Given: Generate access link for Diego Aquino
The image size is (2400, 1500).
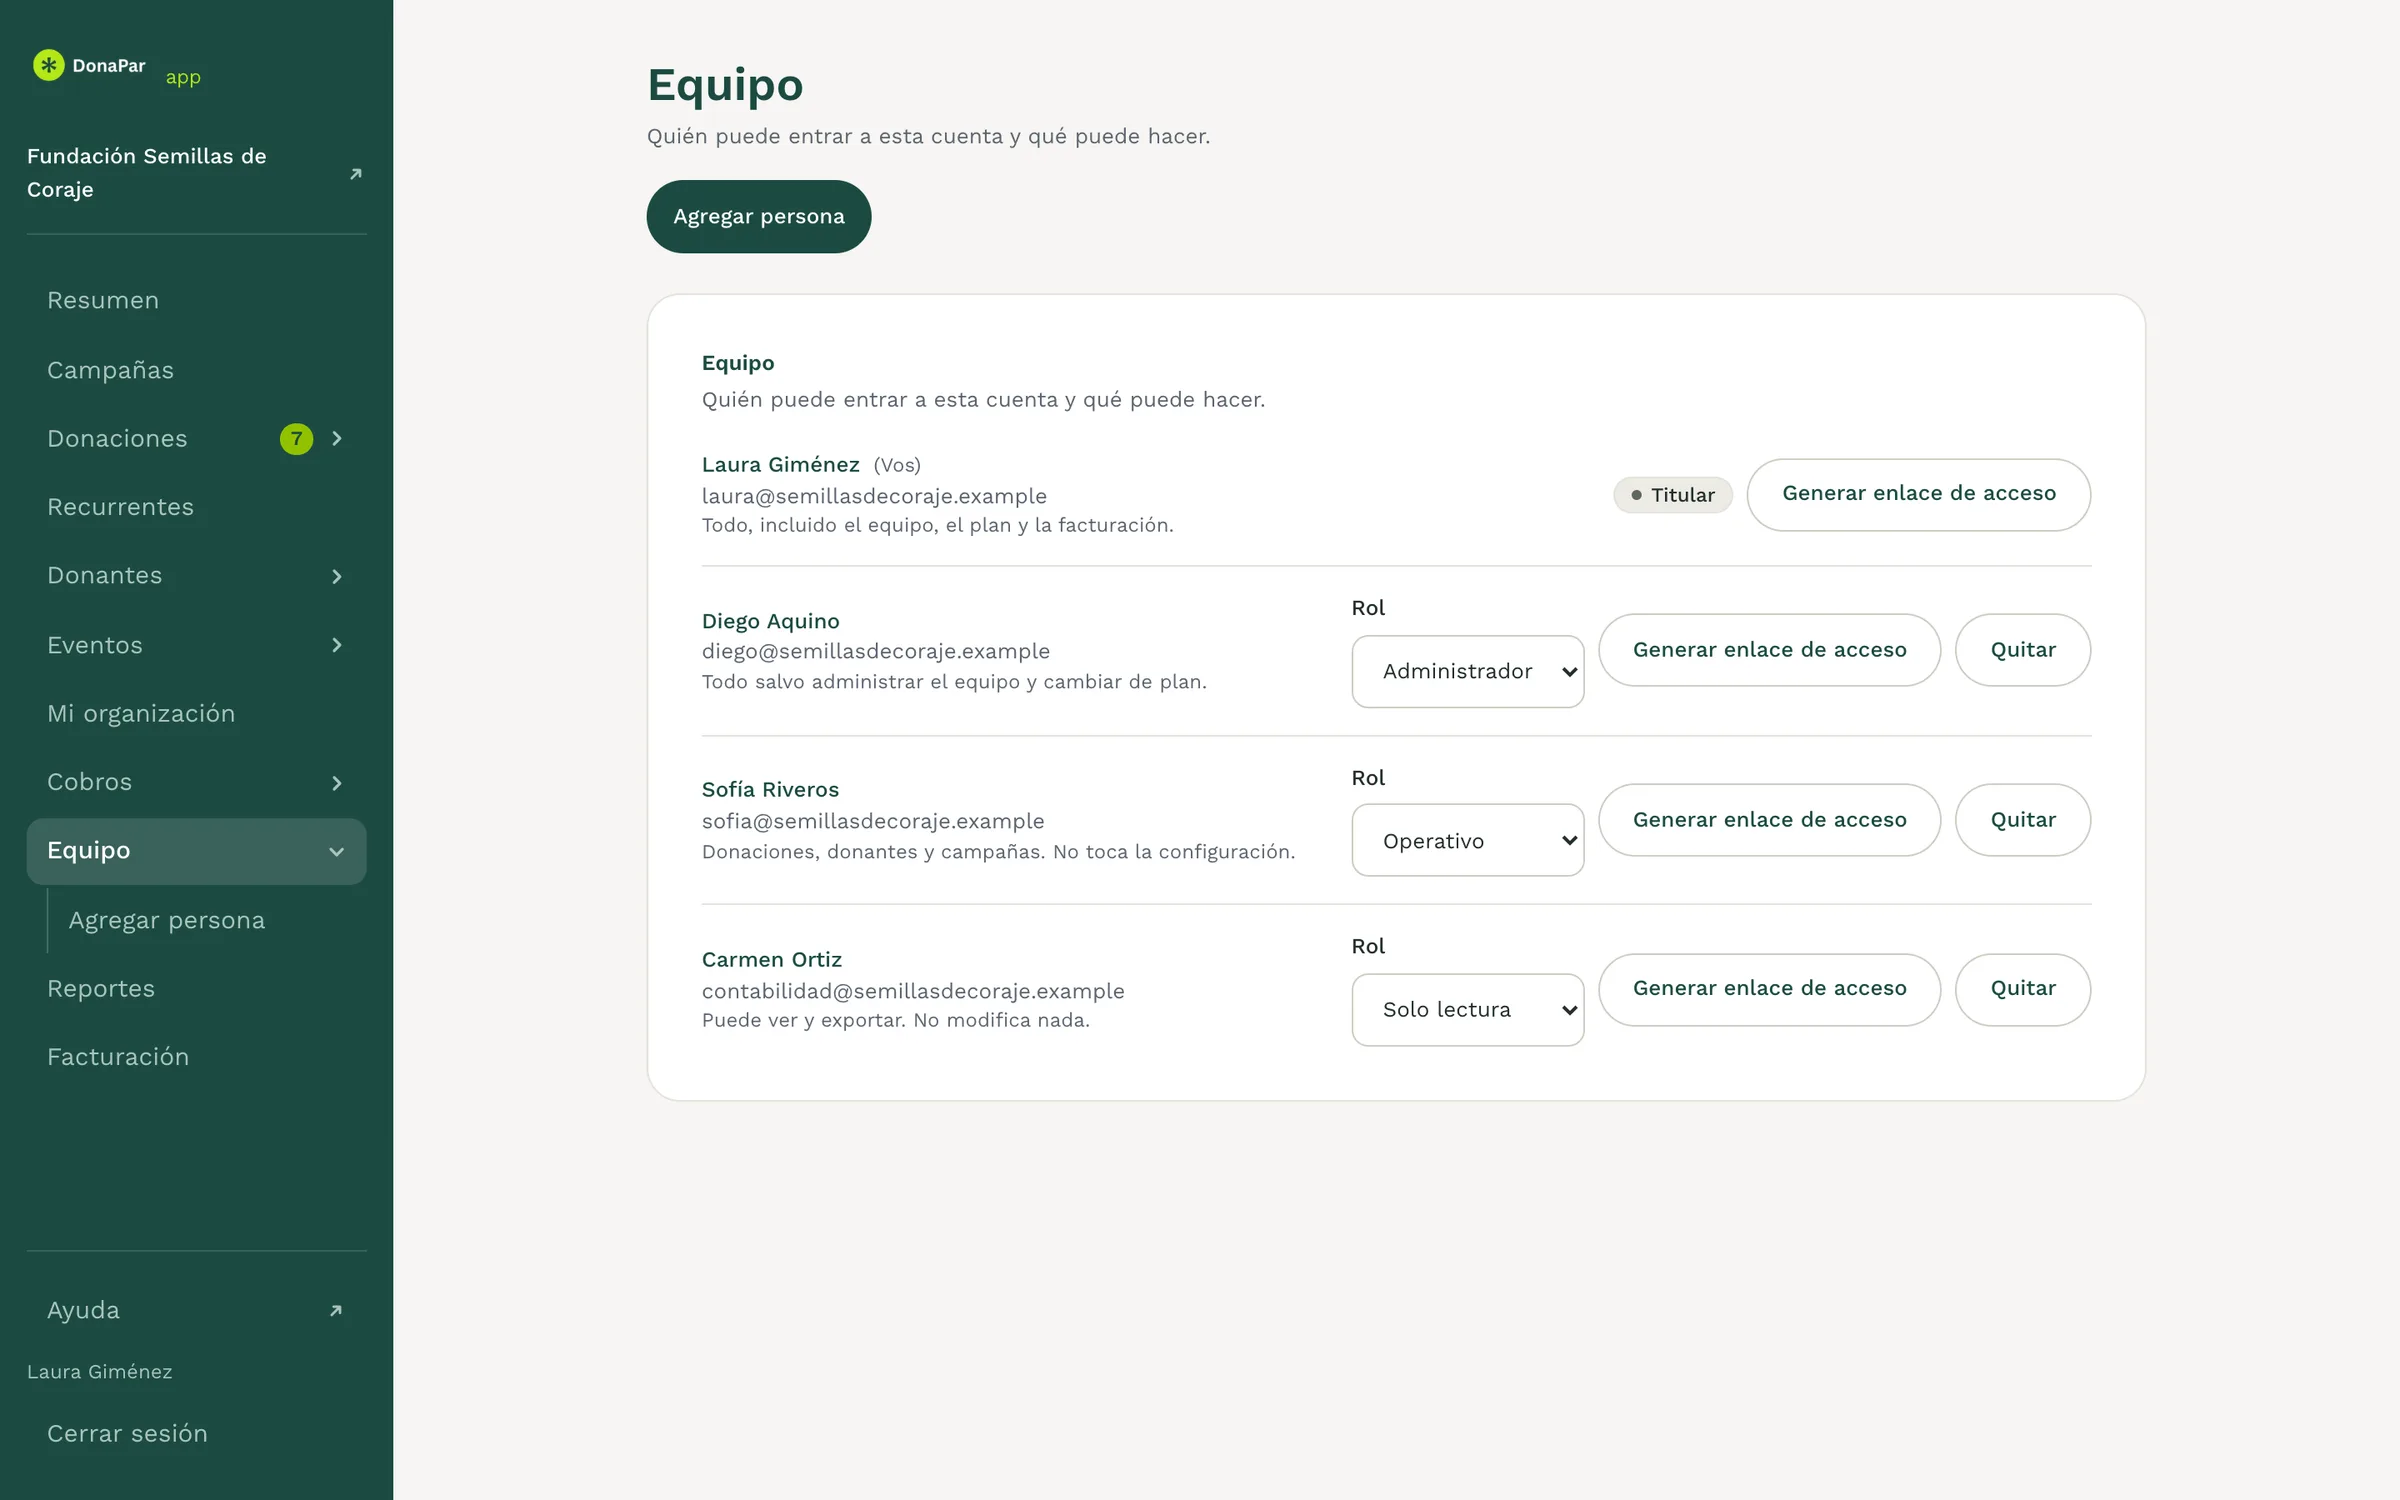Looking at the screenshot, I should tap(1769, 650).
